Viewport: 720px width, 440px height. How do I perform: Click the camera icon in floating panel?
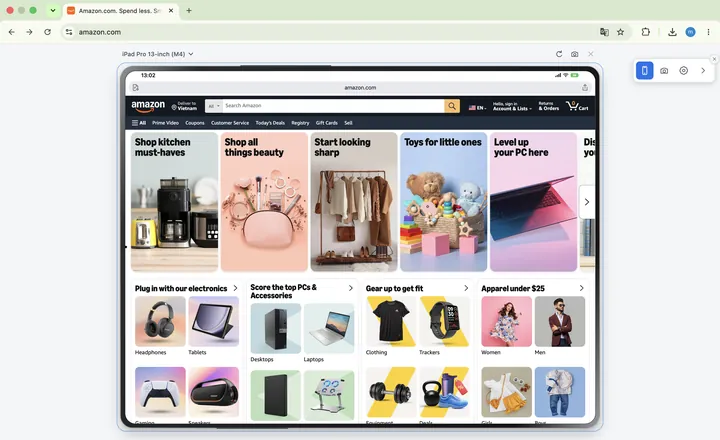coord(664,71)
